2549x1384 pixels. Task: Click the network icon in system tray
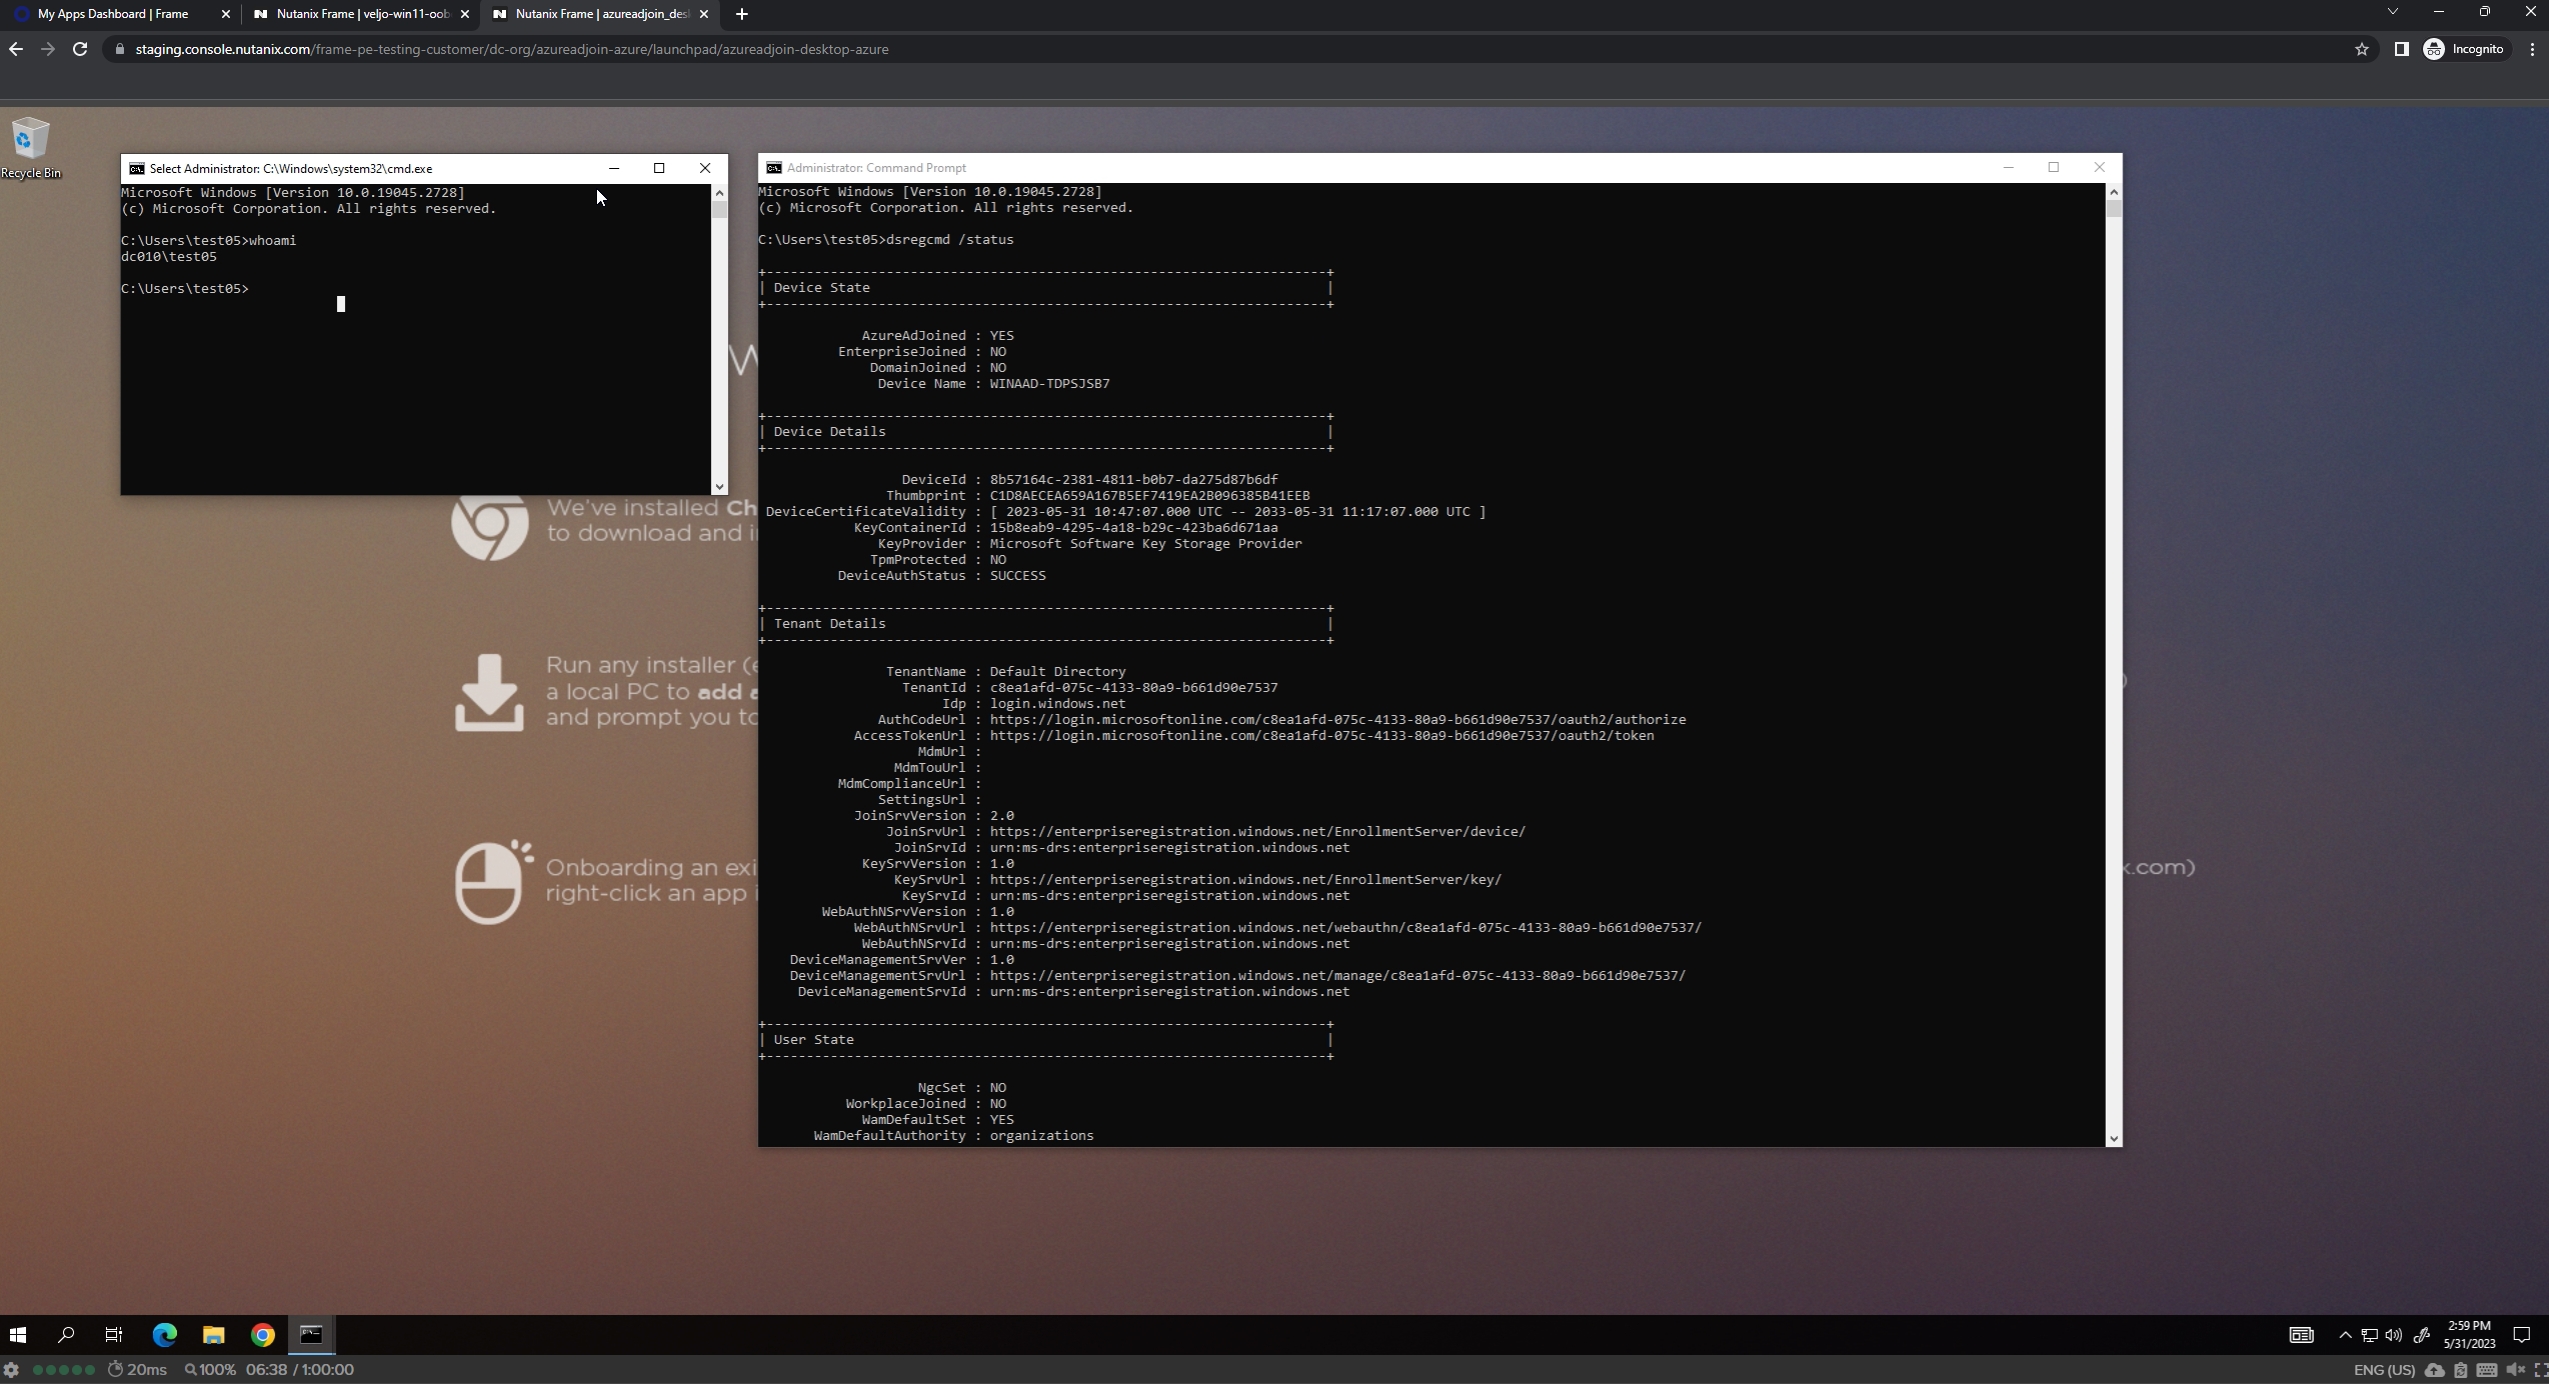pos(2369,1335)
